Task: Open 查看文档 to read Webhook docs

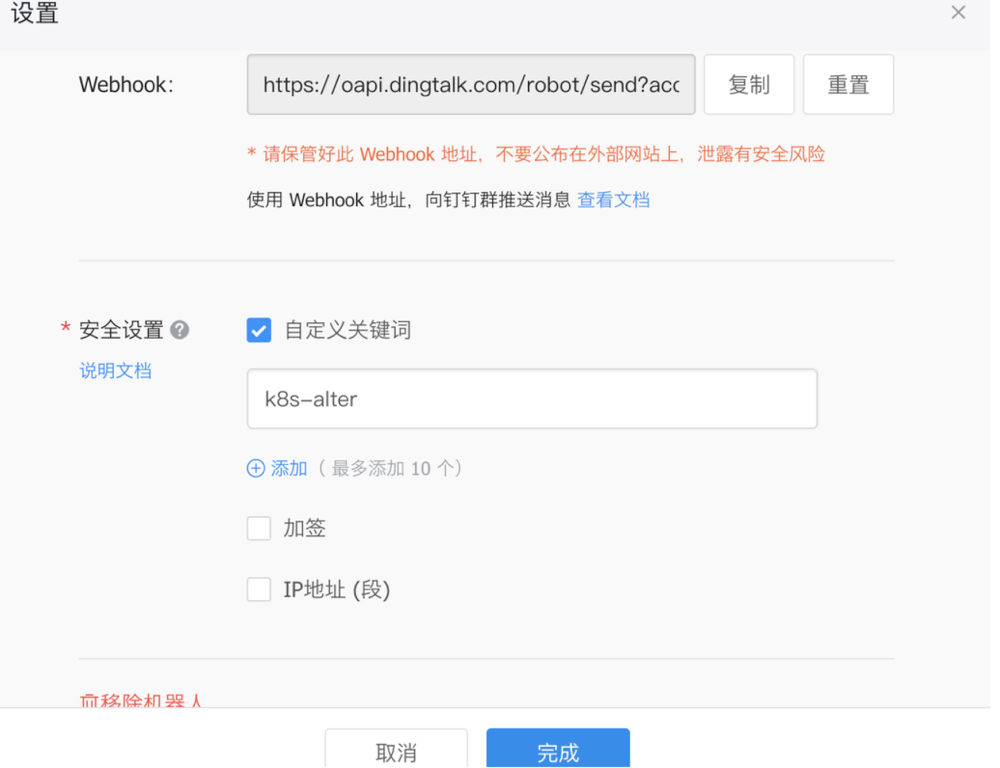Action: (613, 199)
